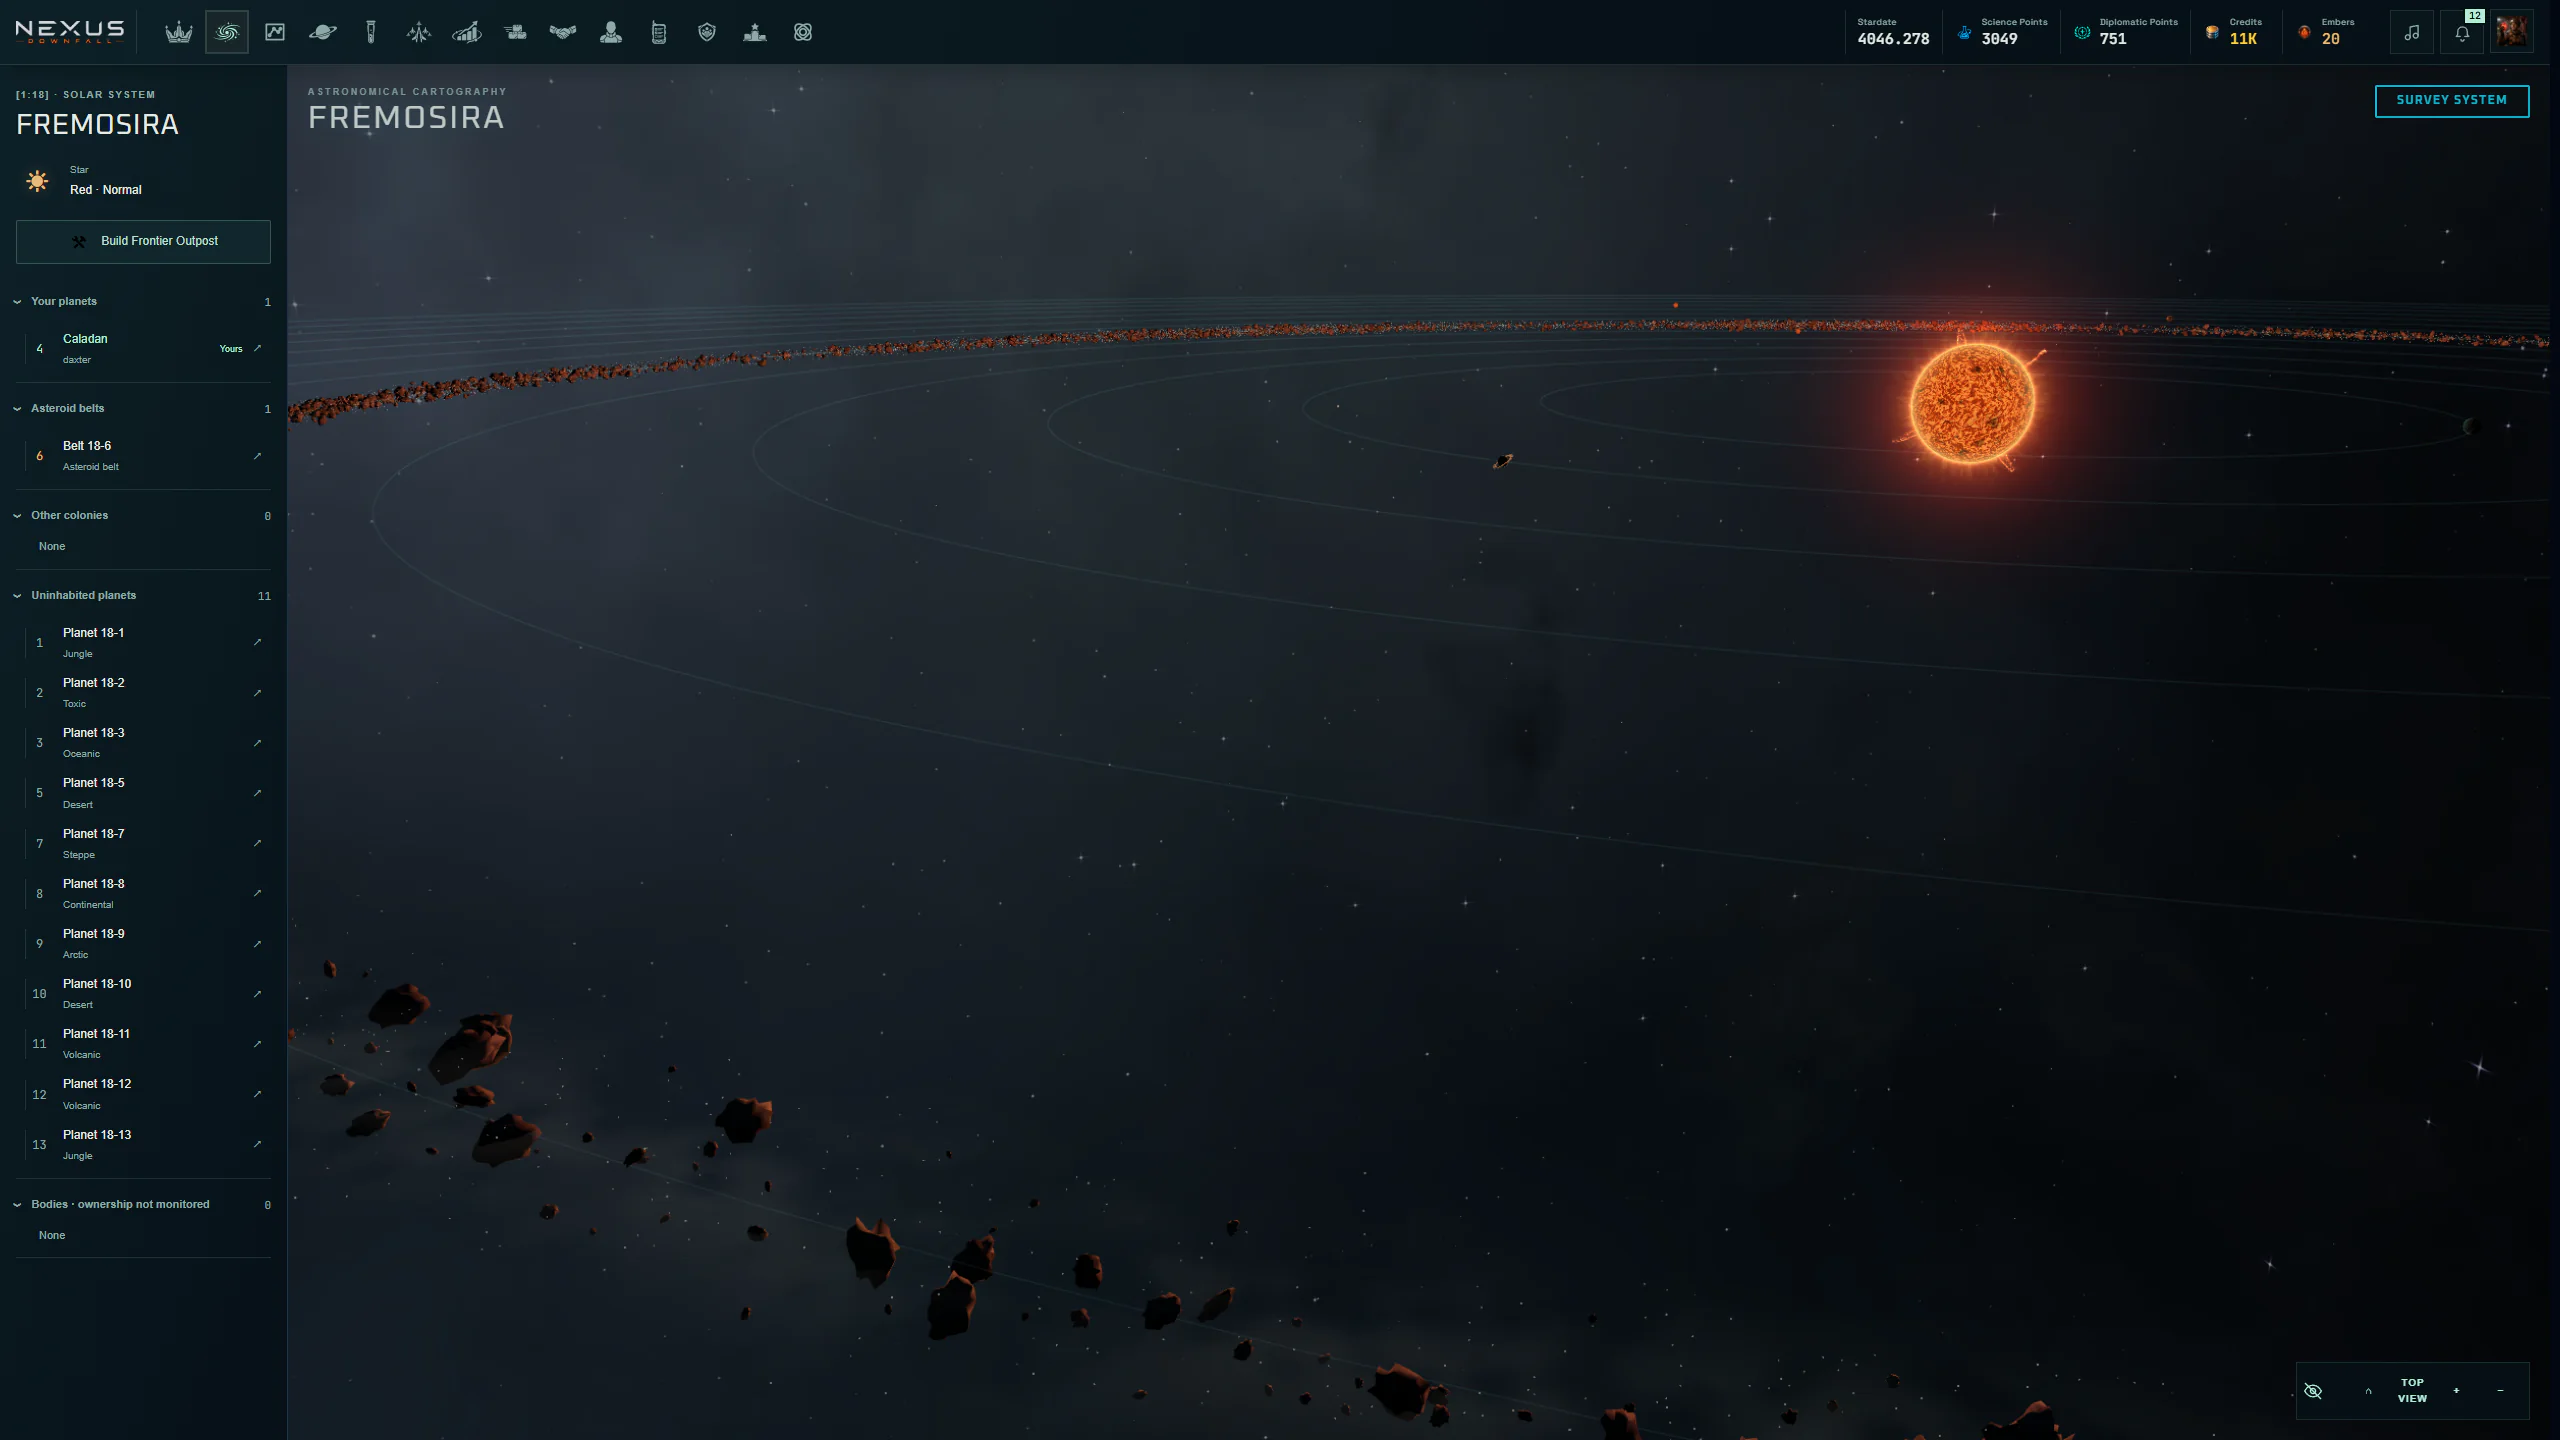Select Planet 18-8 Continental row

pos(143,894)
